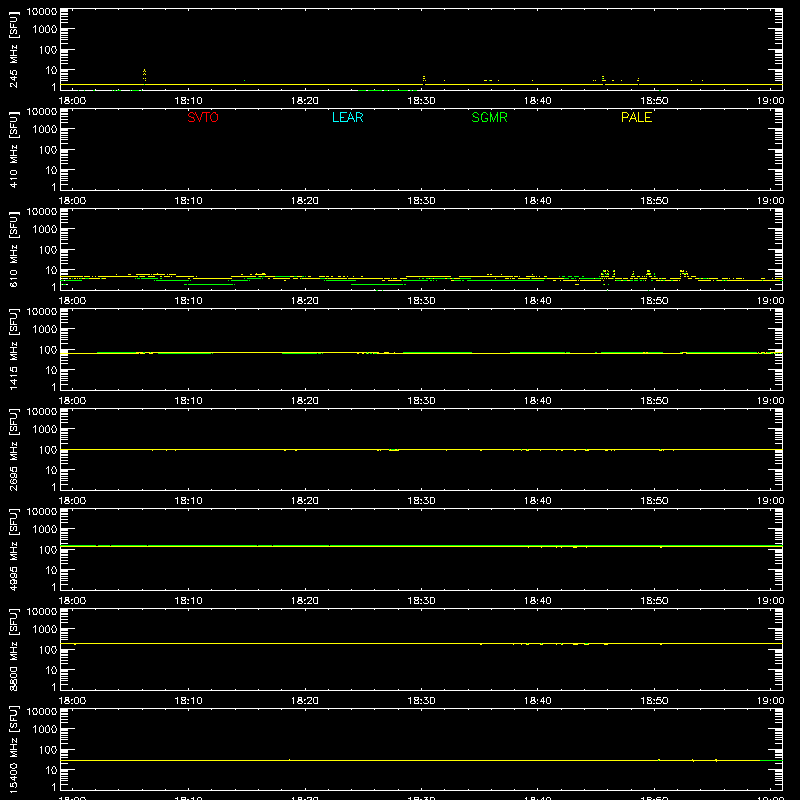This screenshot has width=800, height=800.
Task: Select the 410 MHz [SFU] axis title
Action: click(x=13, y=150)
